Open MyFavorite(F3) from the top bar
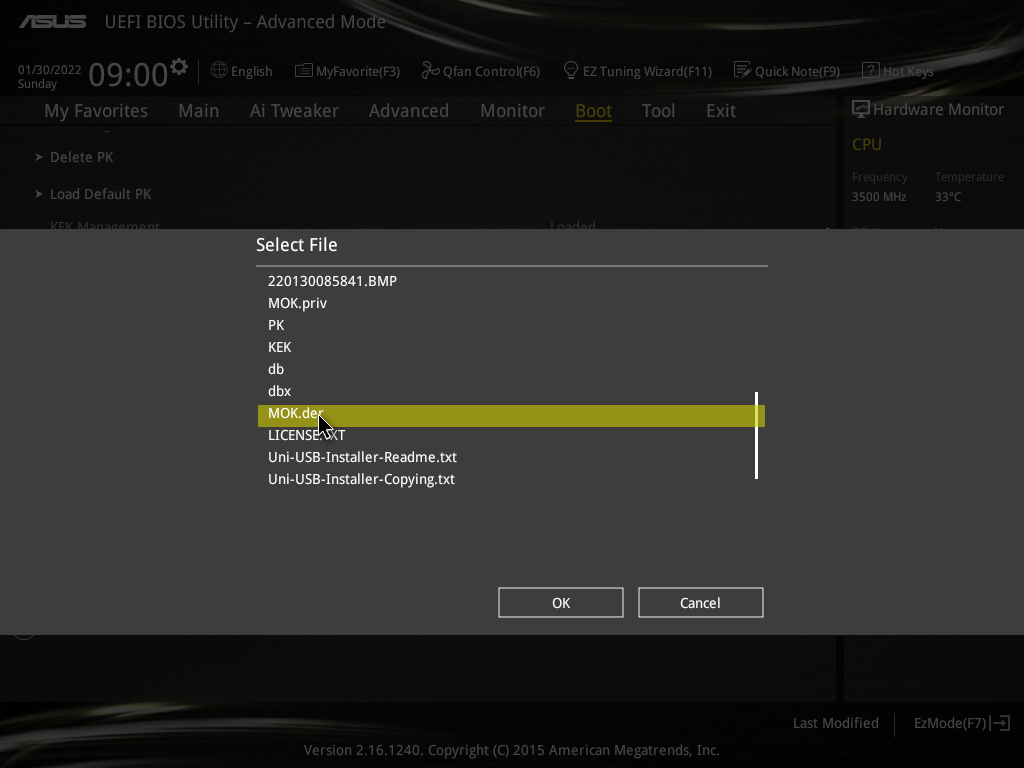 (358, 71)
